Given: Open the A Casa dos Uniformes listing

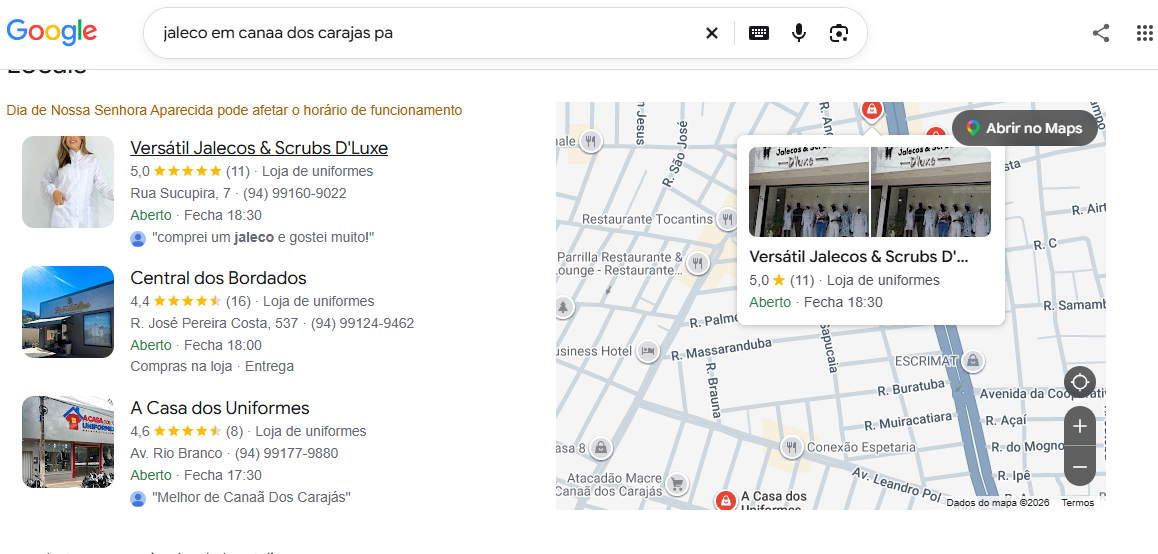Looking at the screenshot, I should (x=219, y=408).
